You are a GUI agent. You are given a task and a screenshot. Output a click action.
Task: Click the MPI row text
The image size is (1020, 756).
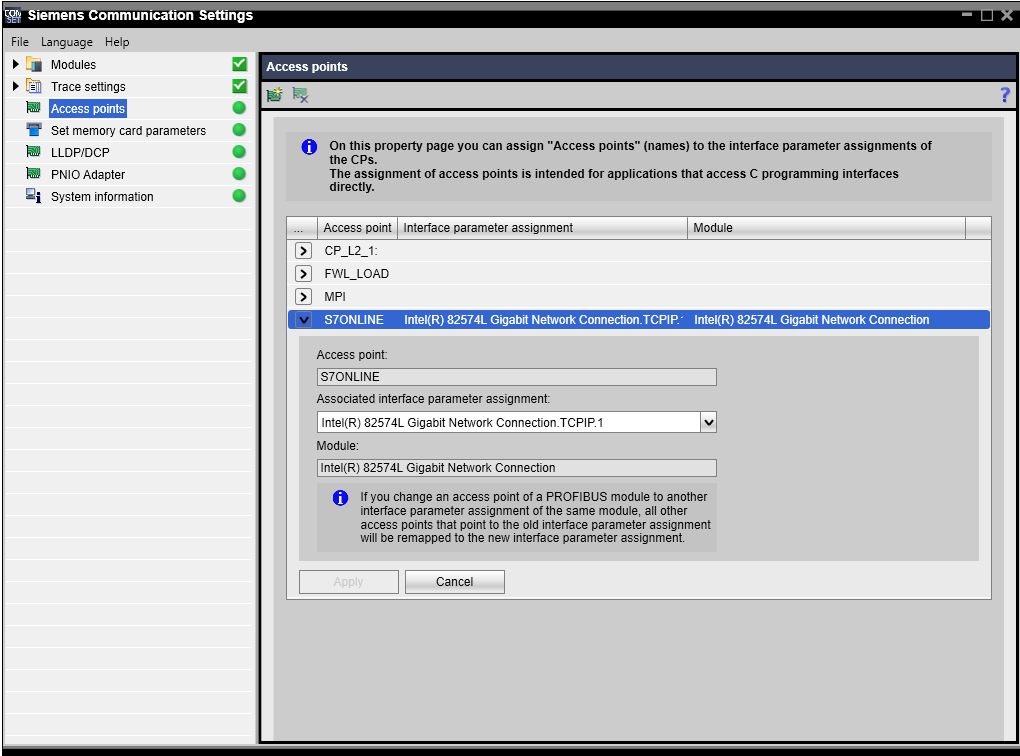coord(335,297)
